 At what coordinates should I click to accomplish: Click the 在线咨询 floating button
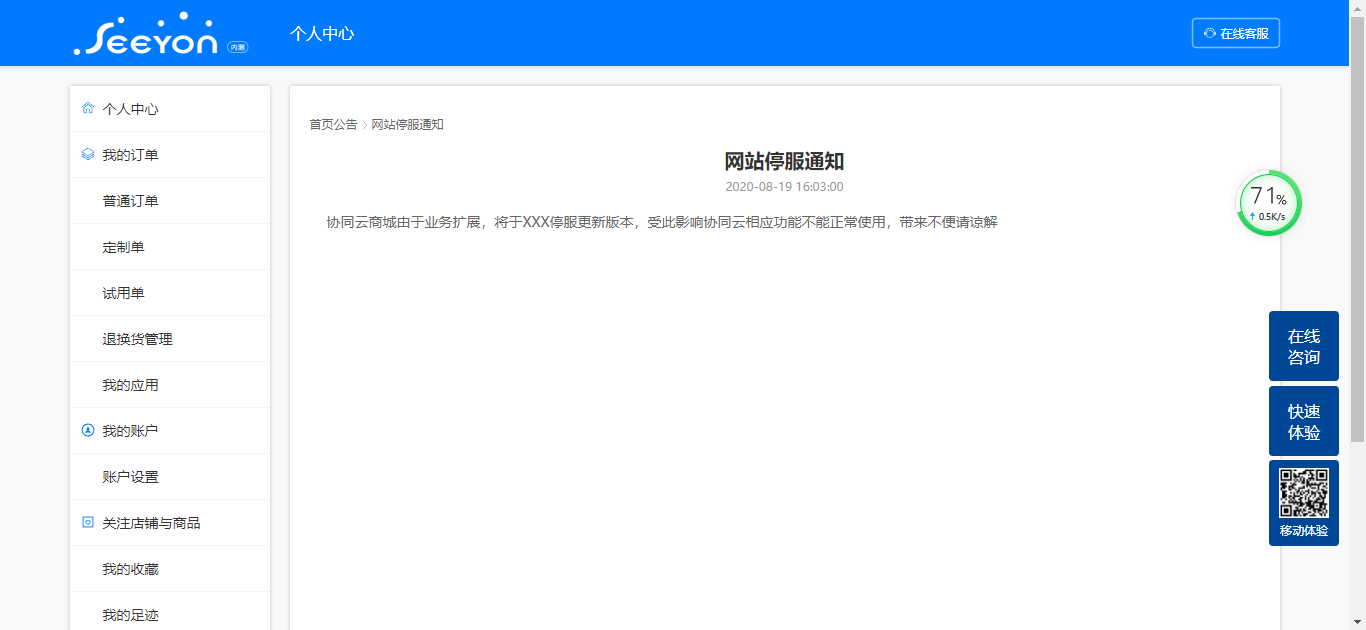point(1304,346)
